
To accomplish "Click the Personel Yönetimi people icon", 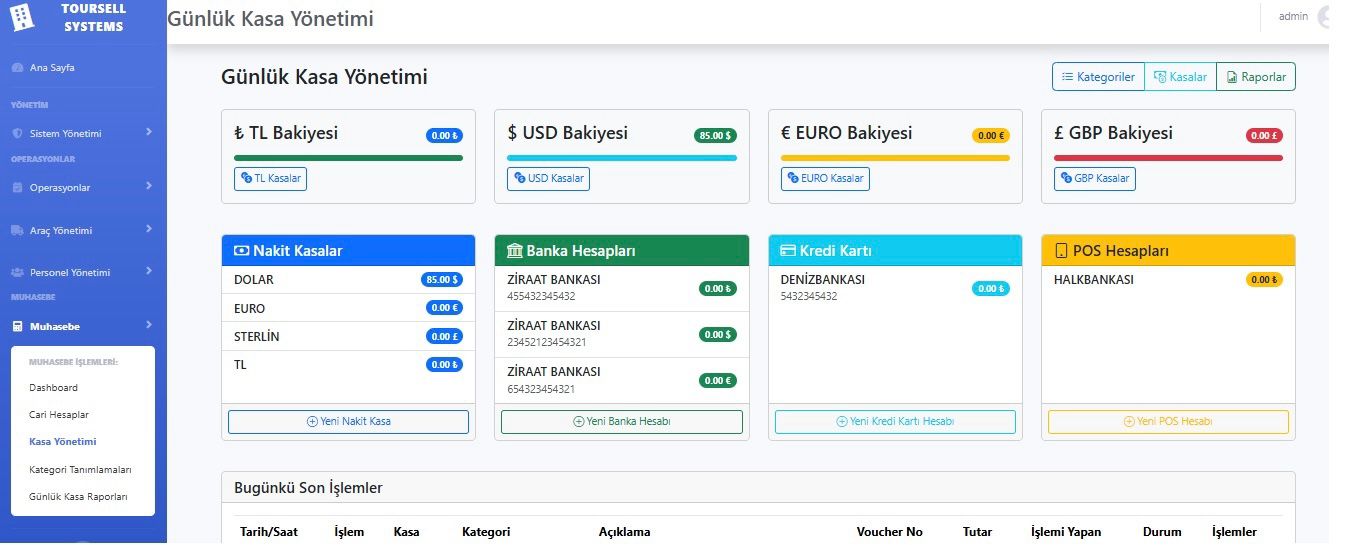I will [17, 273].
